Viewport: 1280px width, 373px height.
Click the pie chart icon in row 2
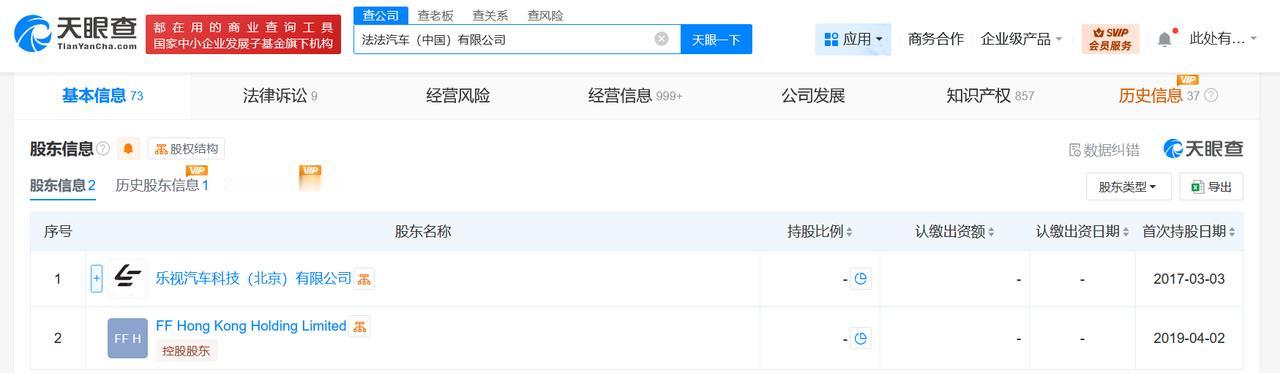[860, 338]
